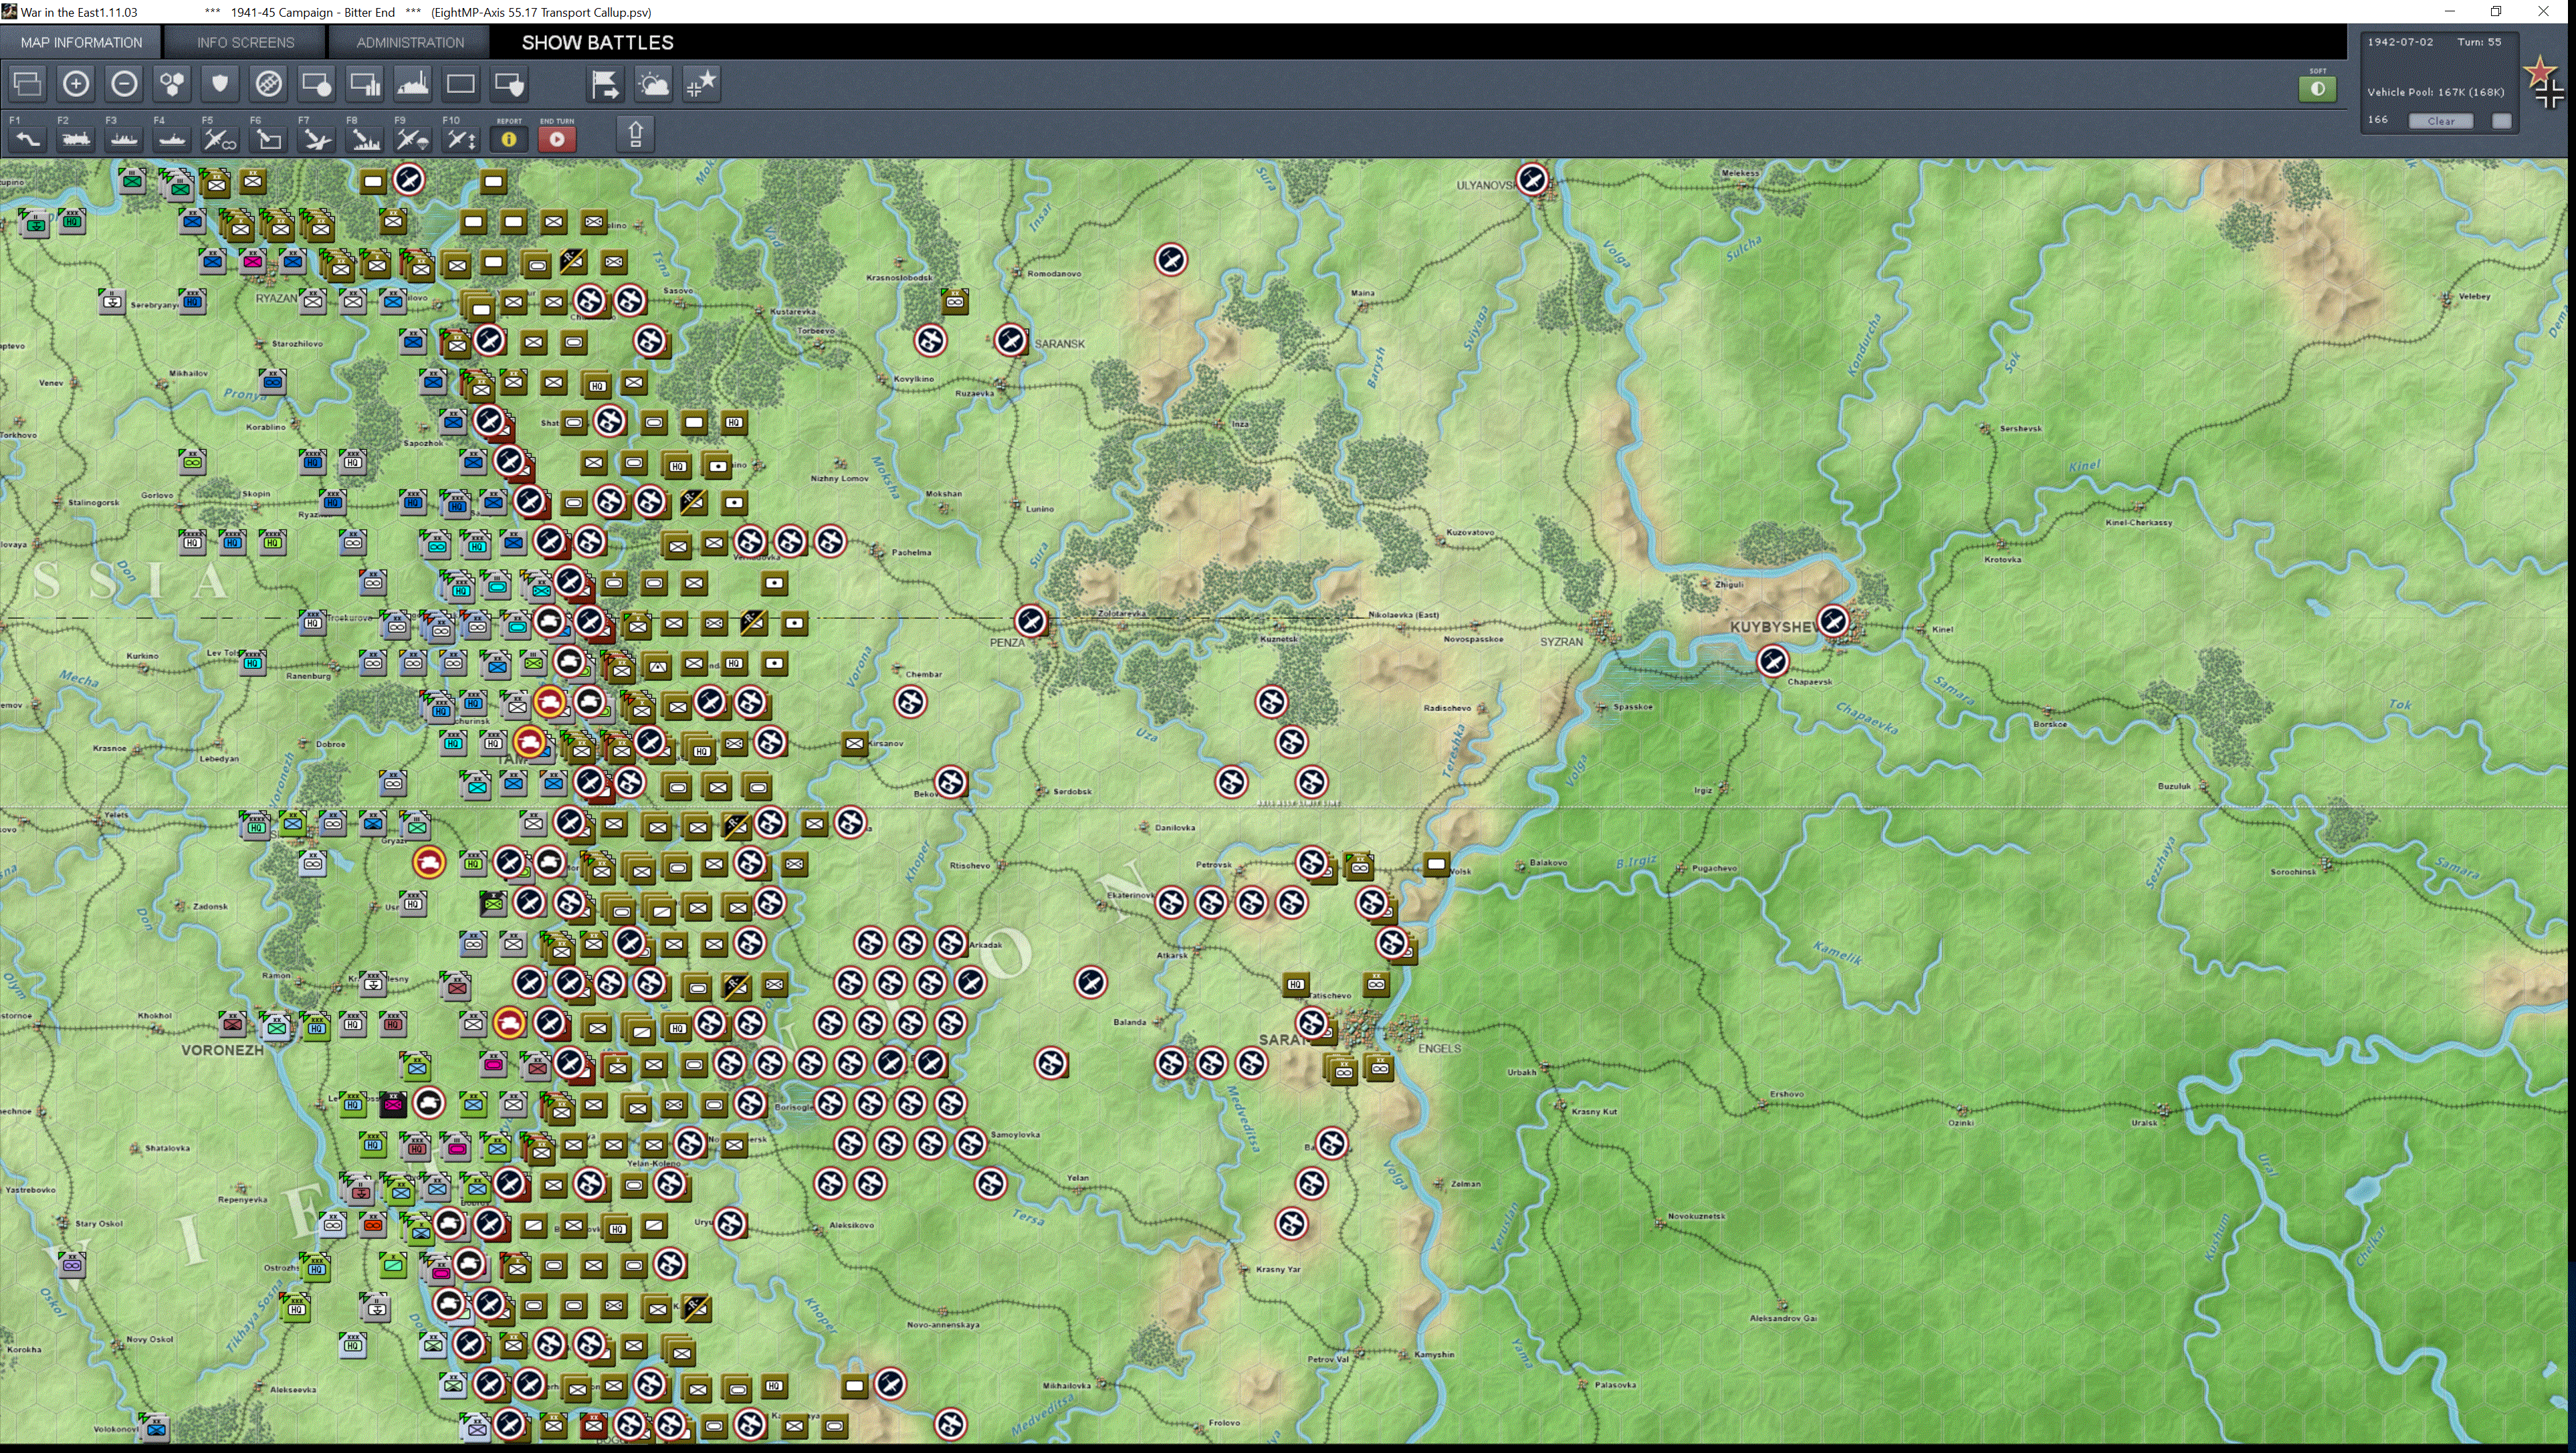The width and height of the screenshot is (2576, 1453).
Task: Click the move-flag arrow icon
Action: pos(605,84)
